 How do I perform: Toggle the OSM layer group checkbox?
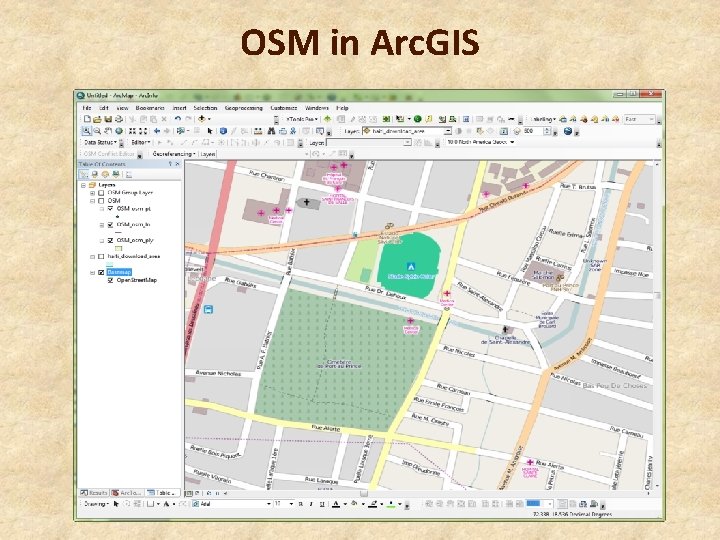coord(101,201)
